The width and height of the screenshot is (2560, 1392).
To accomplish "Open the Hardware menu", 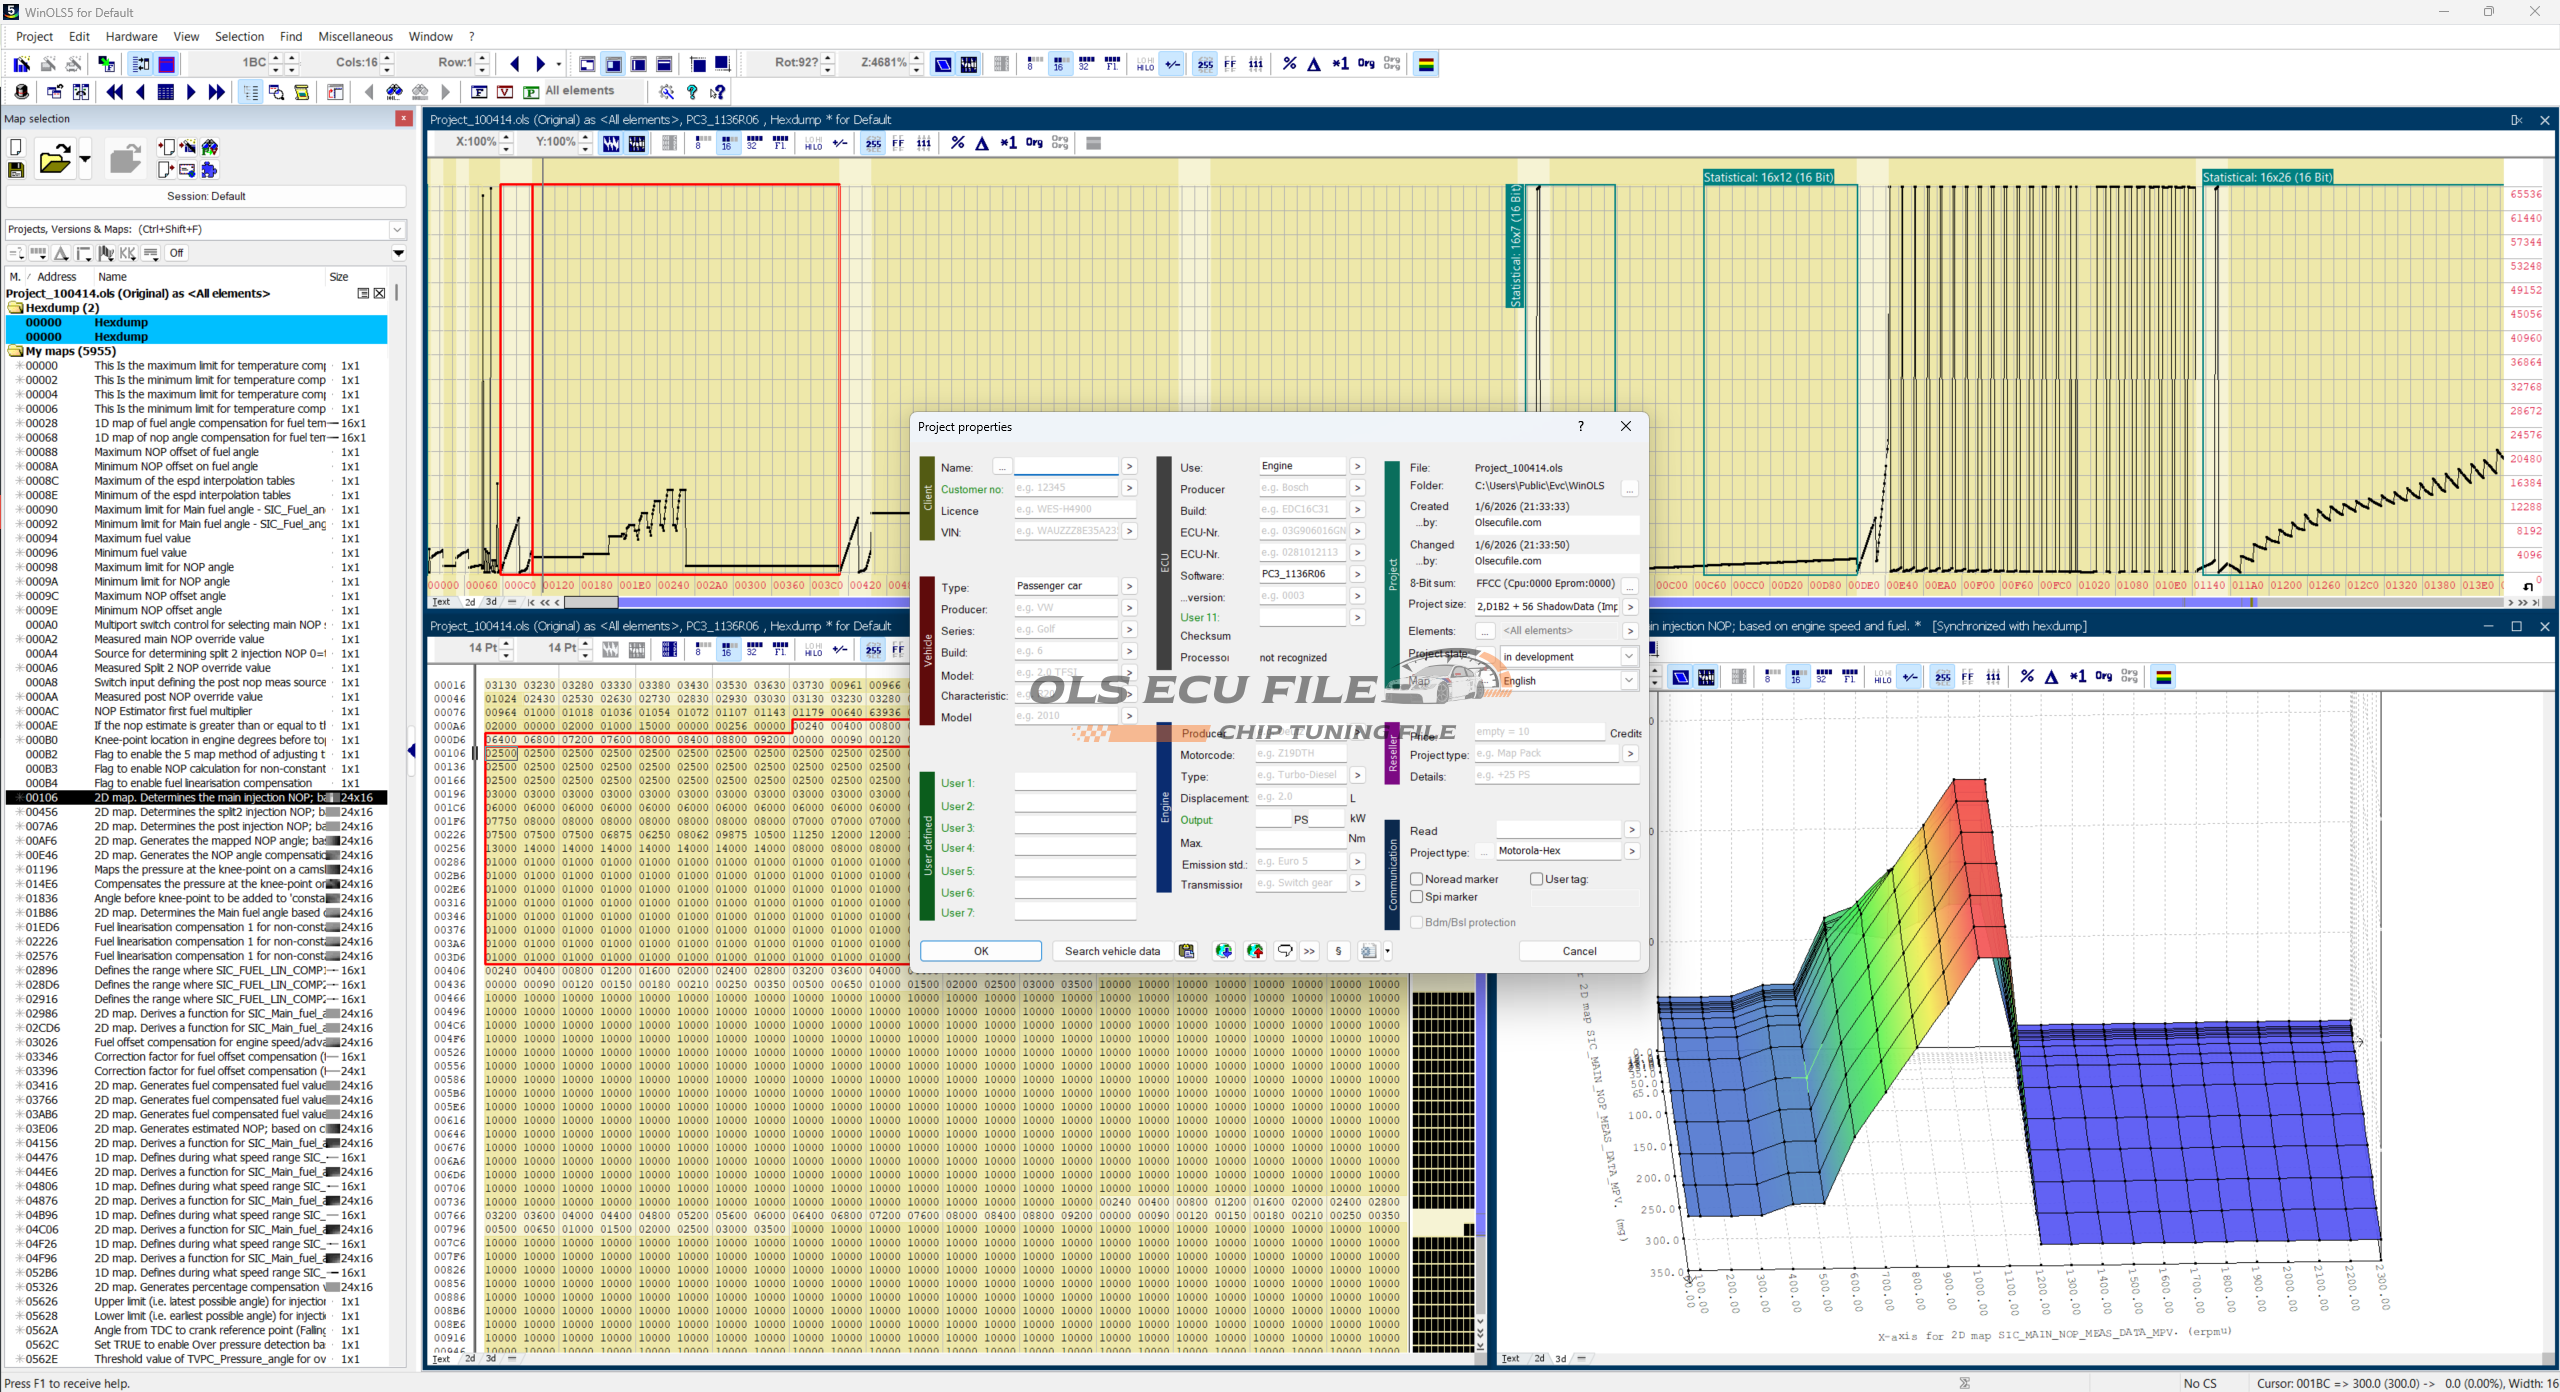I will pyautogui.click(x=131, y=37).
